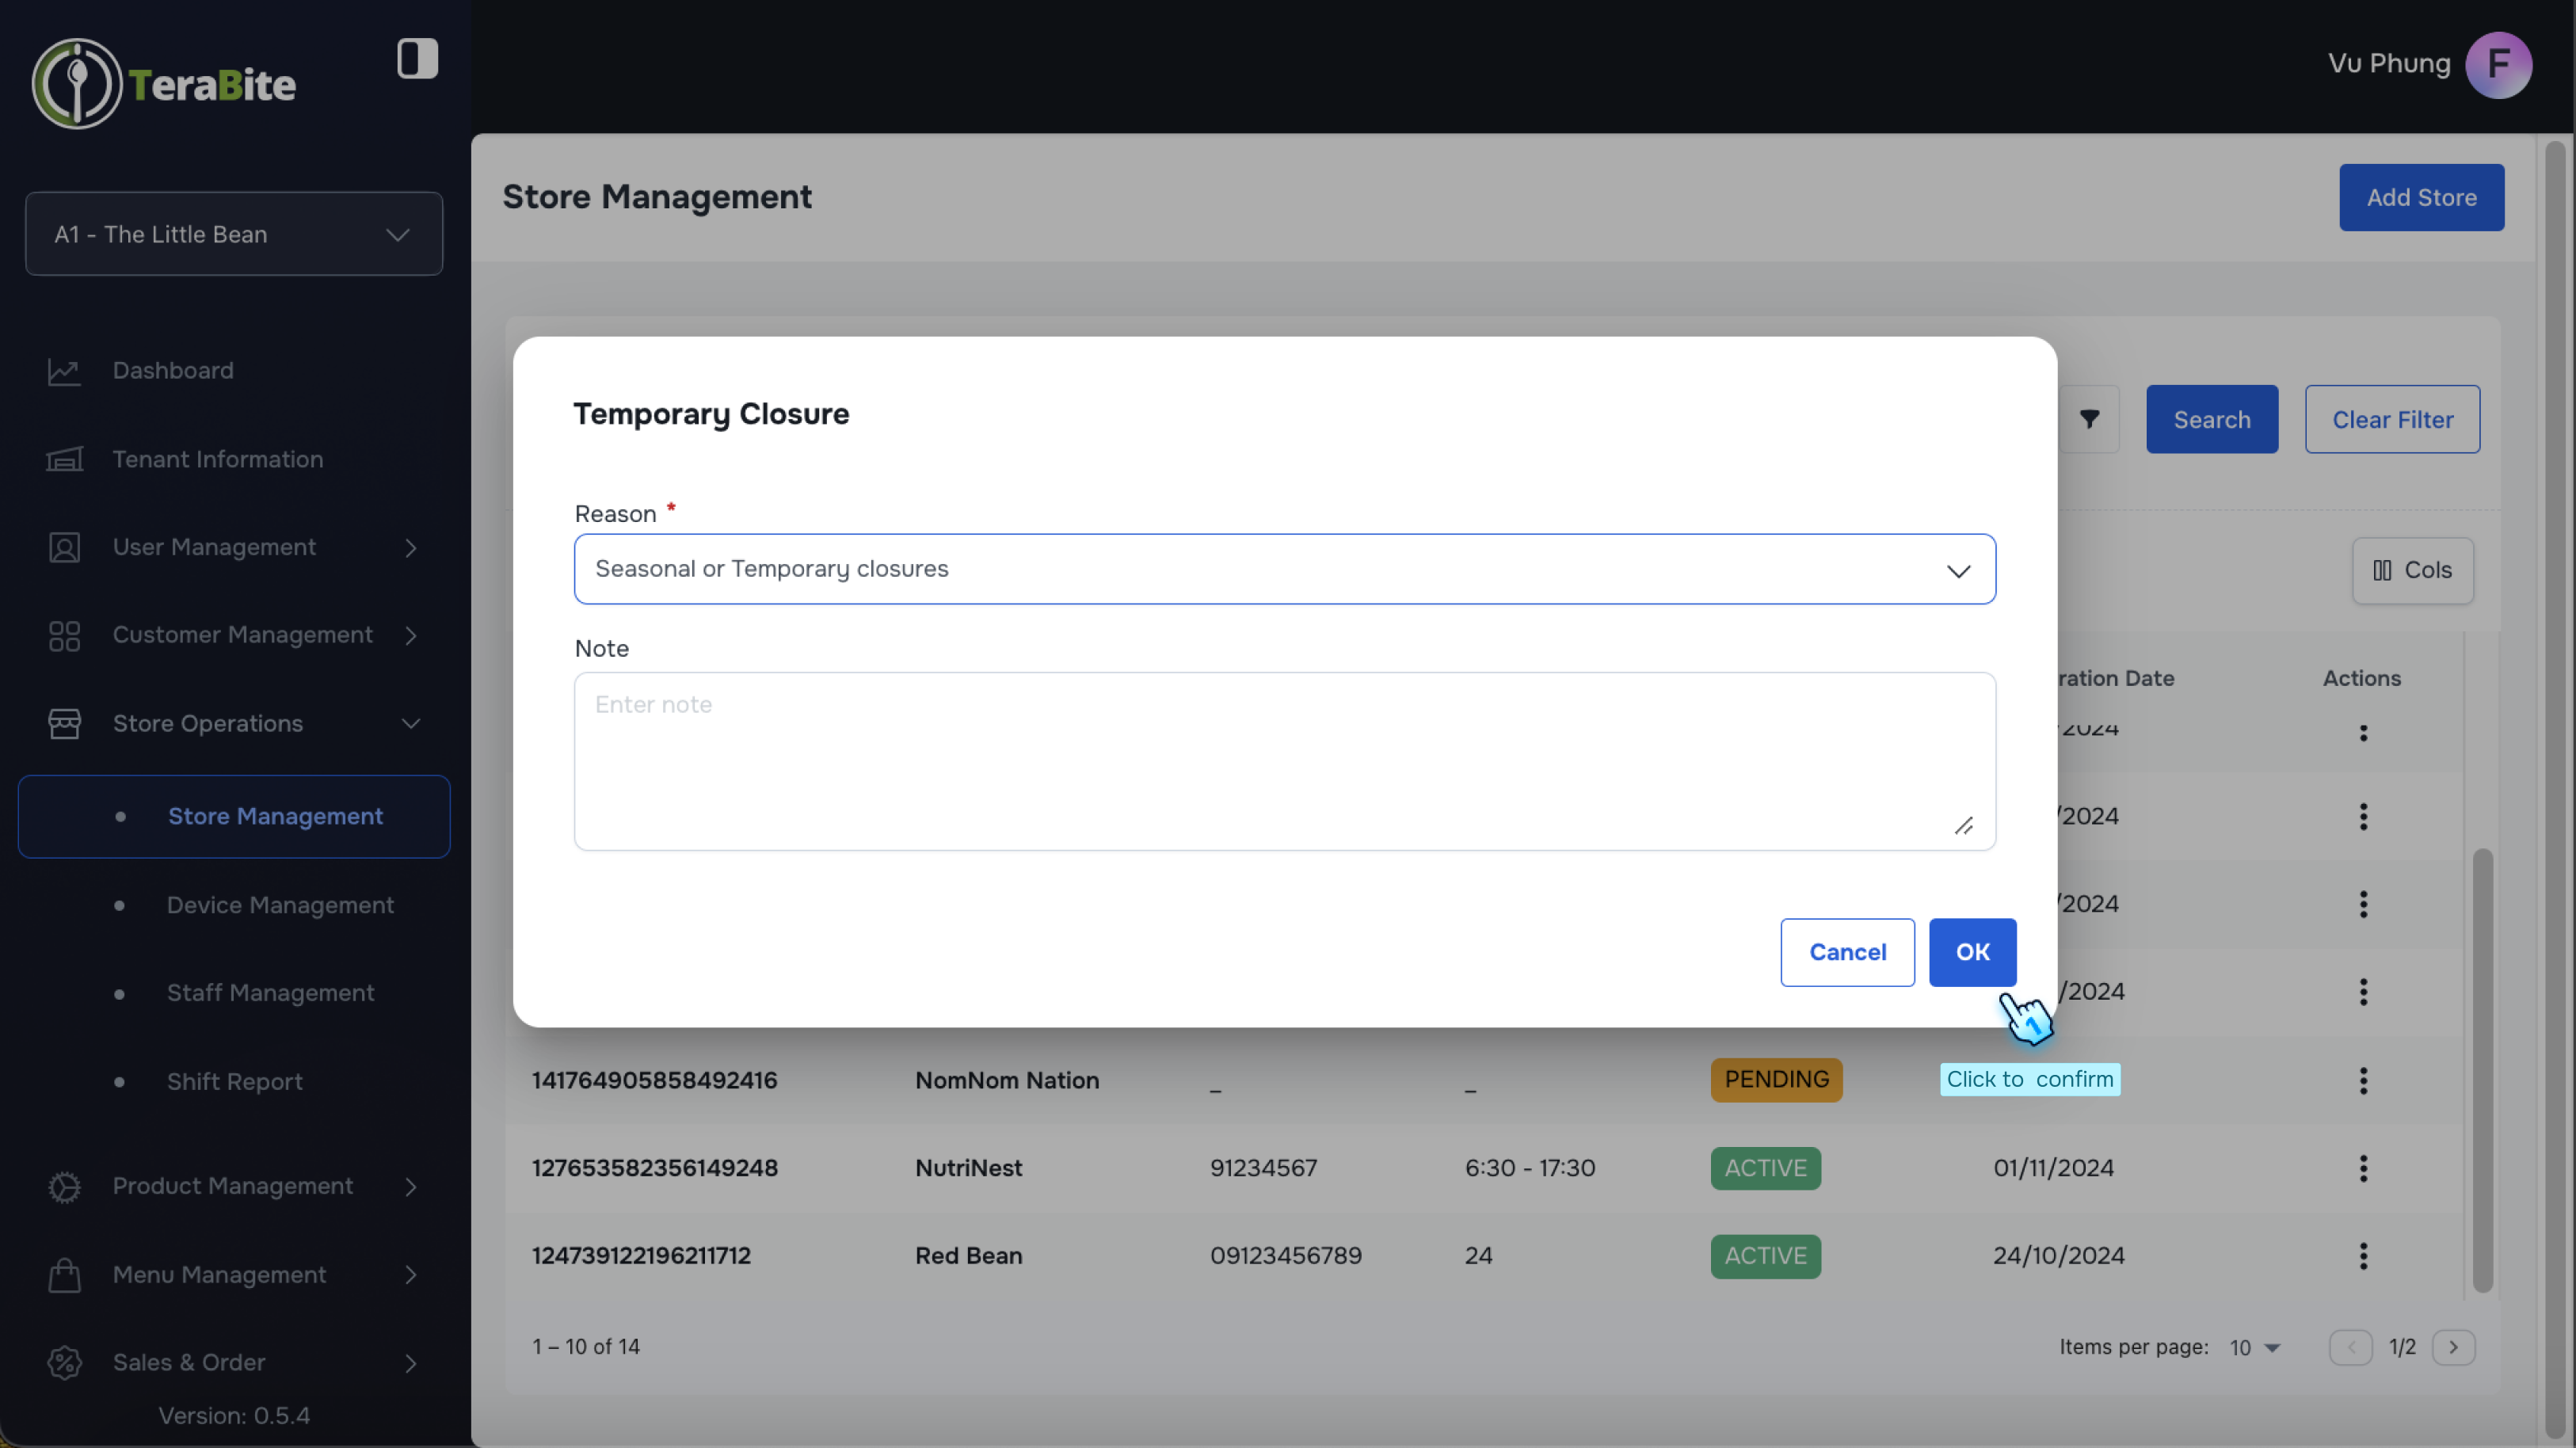Open Device Management in the sidebar
Viewport: 2576px width, 1448px height.
point(280,905)
